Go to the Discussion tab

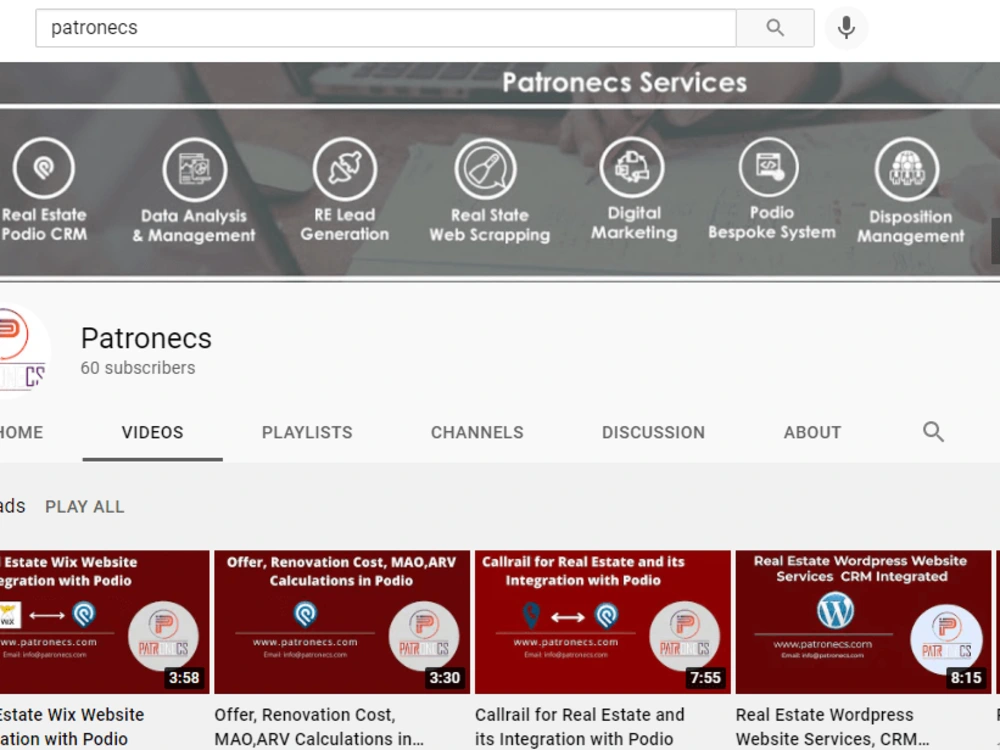(x=653, y=432)
